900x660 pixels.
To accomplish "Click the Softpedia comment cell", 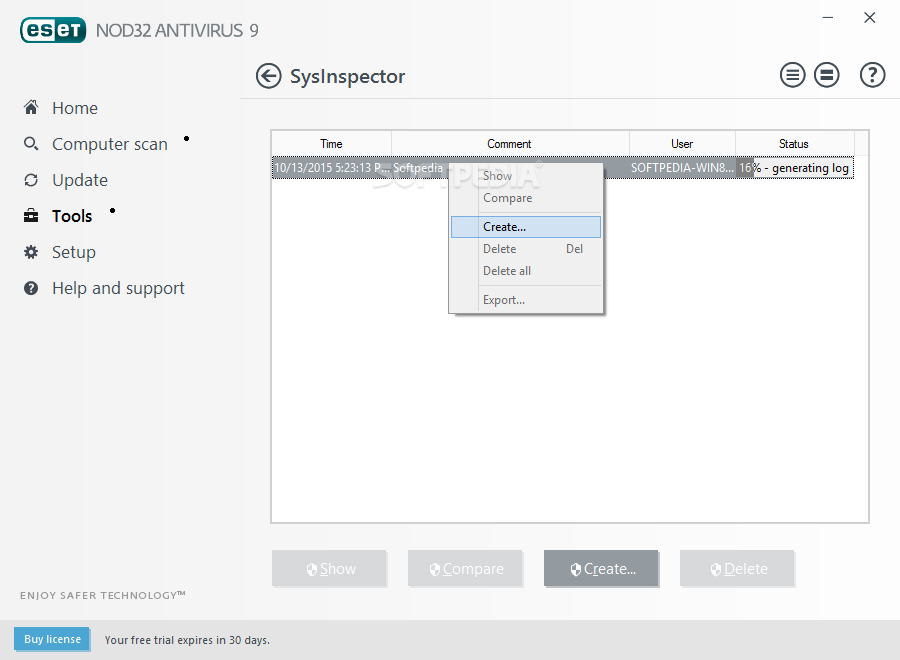I will [x=418, y=168].
